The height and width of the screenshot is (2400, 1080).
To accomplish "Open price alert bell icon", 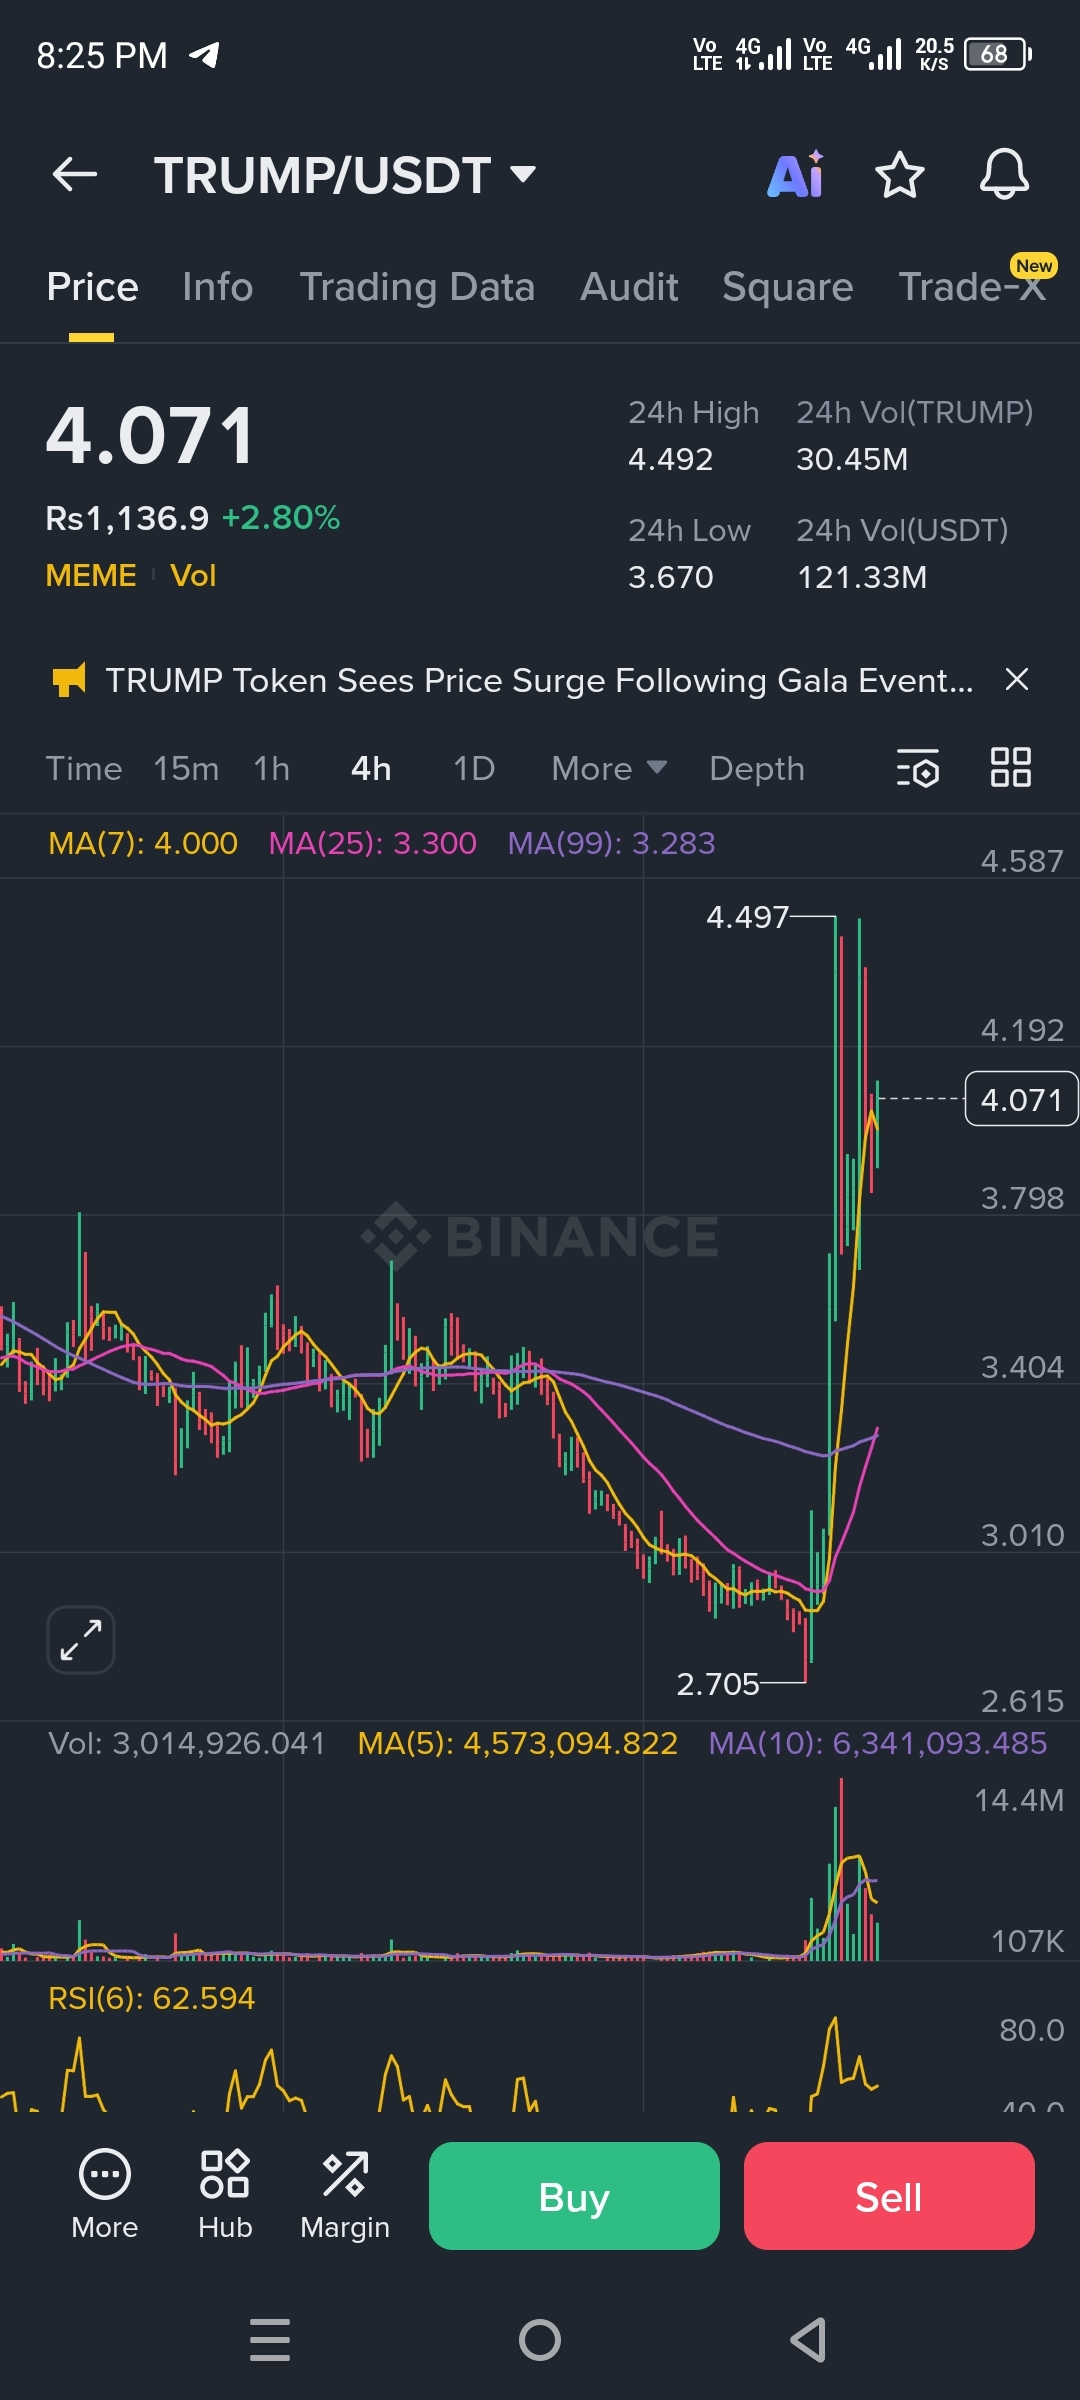I will 1004,175.
